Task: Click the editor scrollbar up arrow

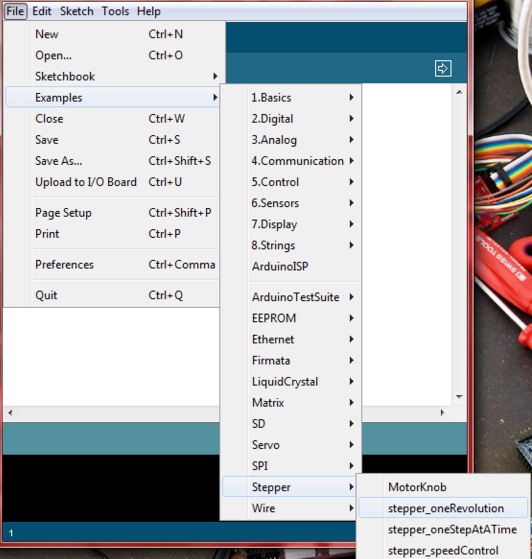Action: pos(459,92)
